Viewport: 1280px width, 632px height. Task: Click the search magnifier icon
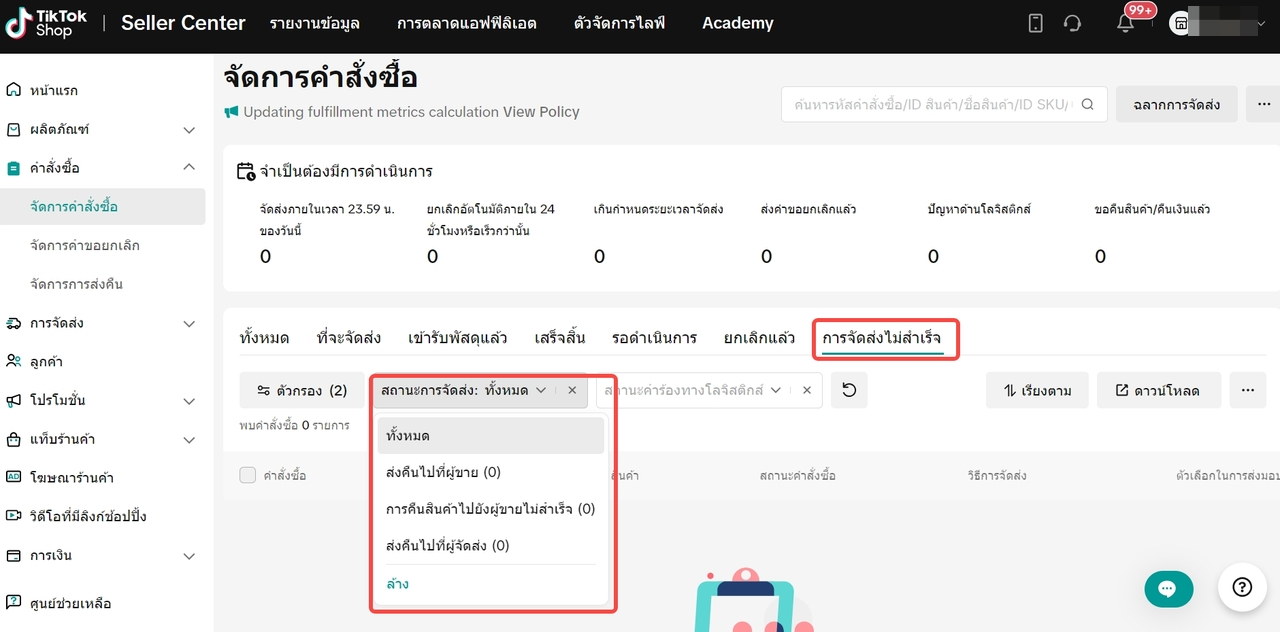(1088, 104)
